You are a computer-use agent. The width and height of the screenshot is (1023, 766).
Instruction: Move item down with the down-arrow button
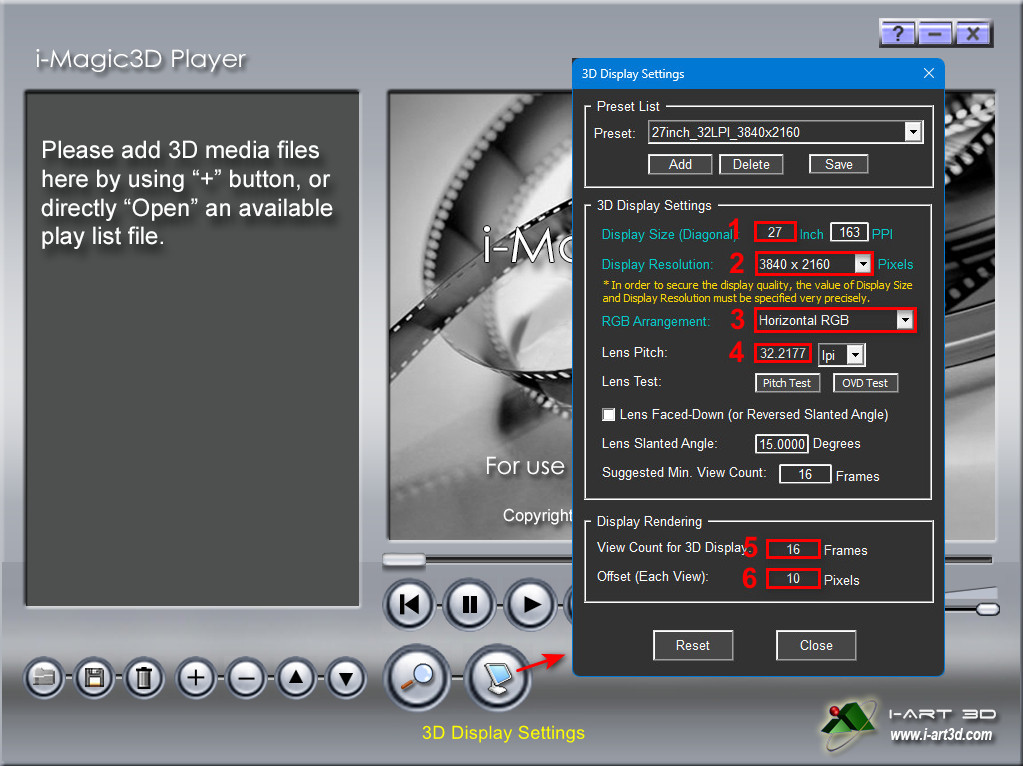pos(346,679)
